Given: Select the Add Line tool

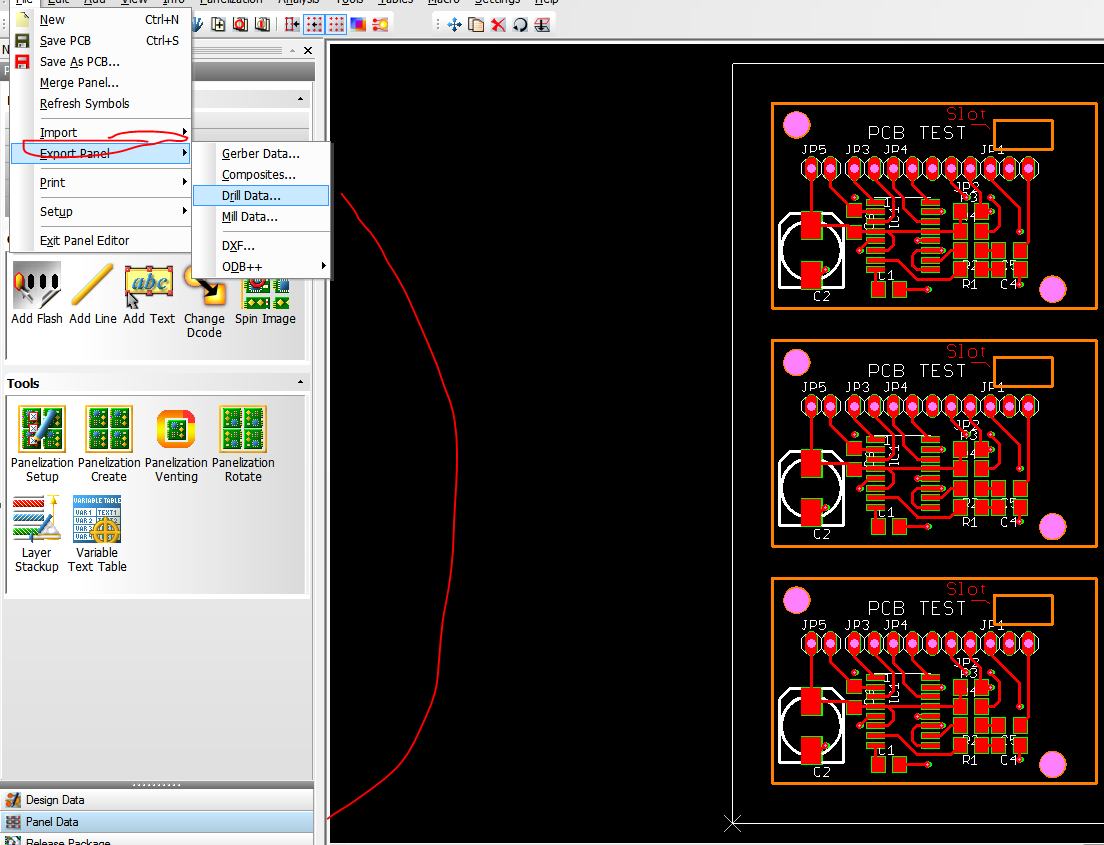Looking at the screenshot, I should (x=92, y=294).
